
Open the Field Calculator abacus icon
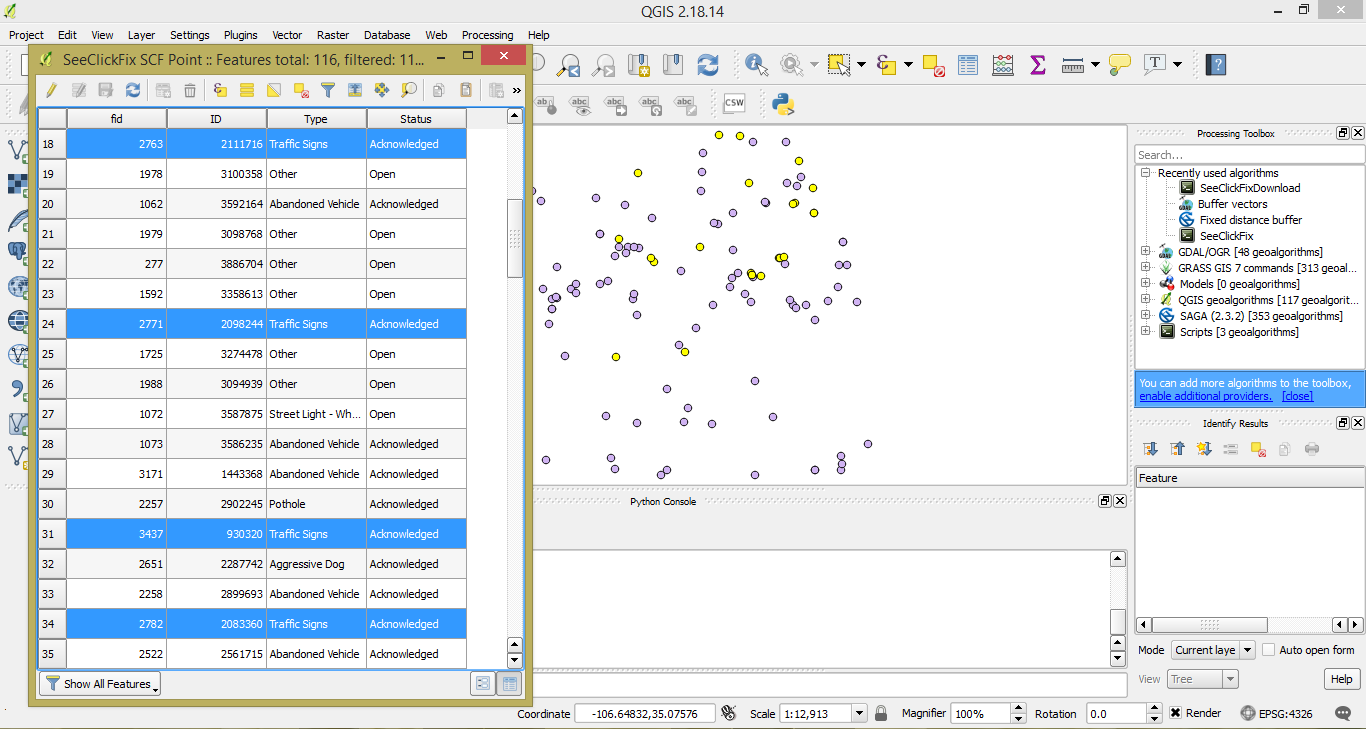1002,65
